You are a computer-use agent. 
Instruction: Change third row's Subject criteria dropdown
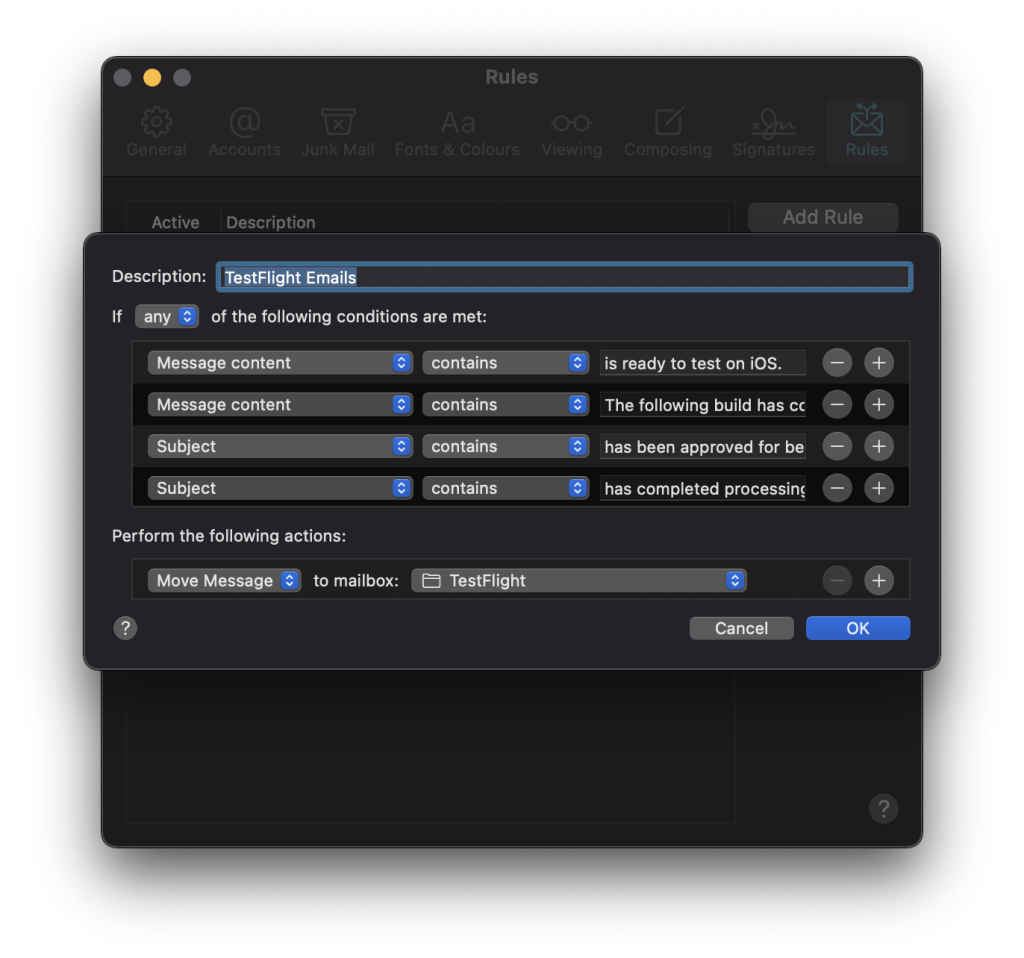click(x=280, y=447)
